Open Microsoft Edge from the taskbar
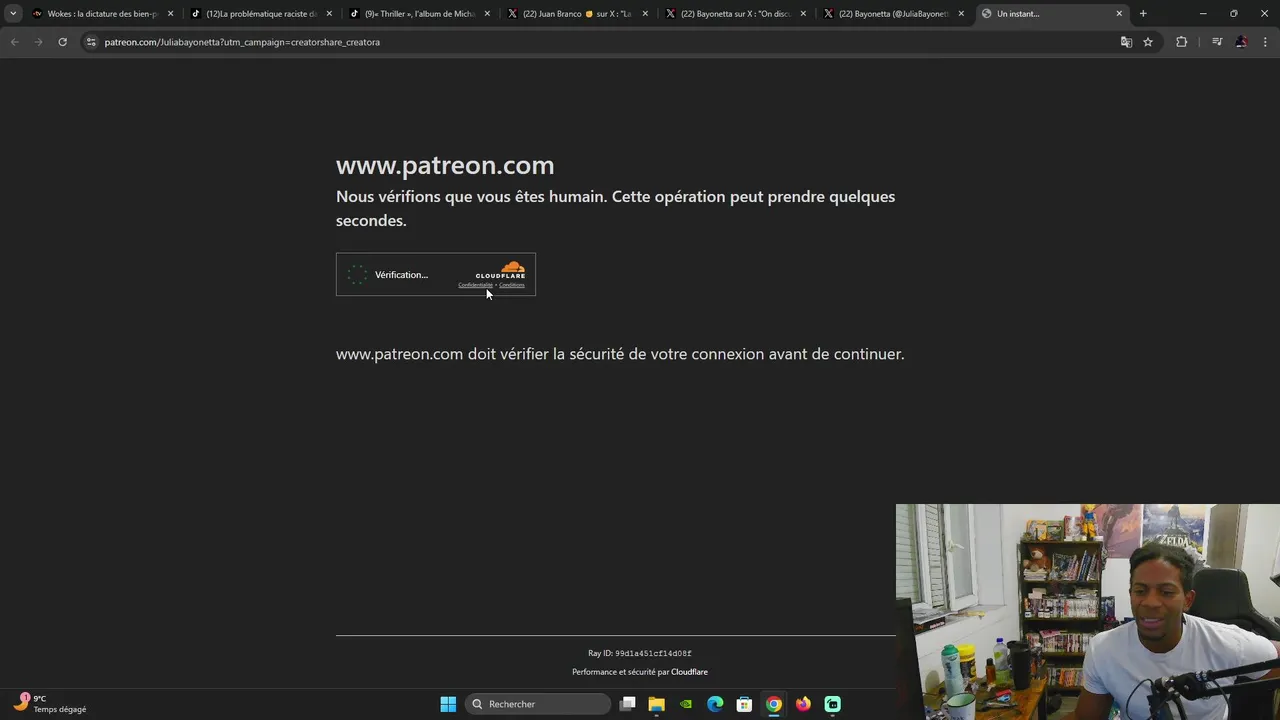Screen dimensions: 1280x720 point(715,704)
